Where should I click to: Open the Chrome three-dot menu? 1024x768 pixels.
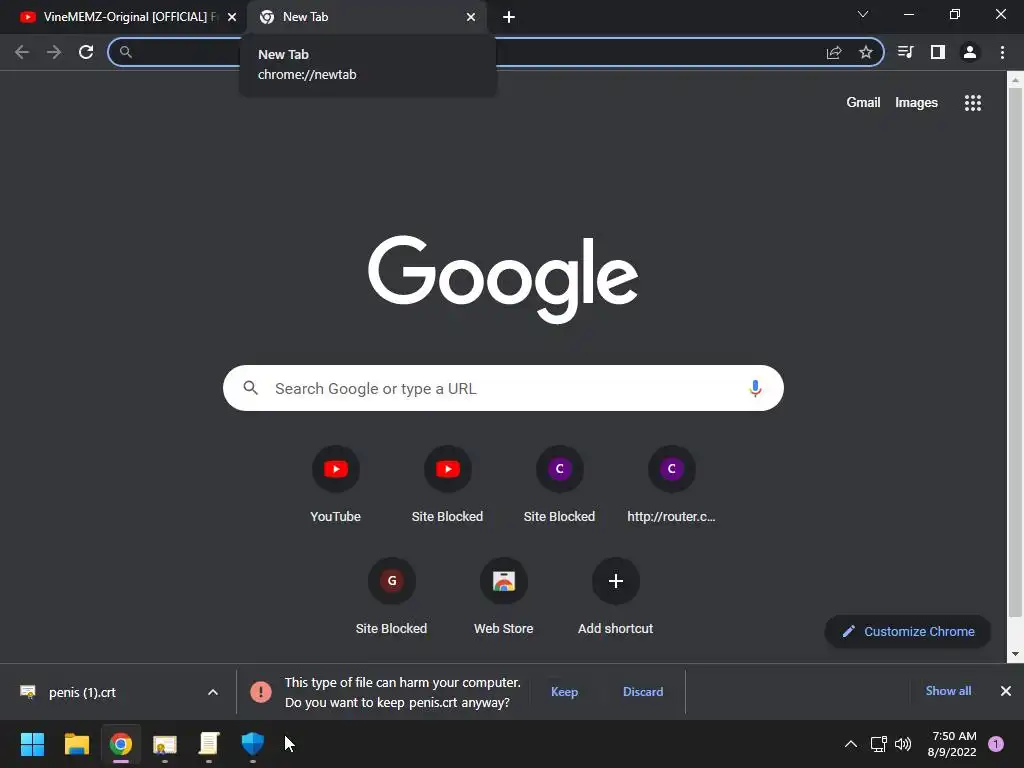point(1002,52)
